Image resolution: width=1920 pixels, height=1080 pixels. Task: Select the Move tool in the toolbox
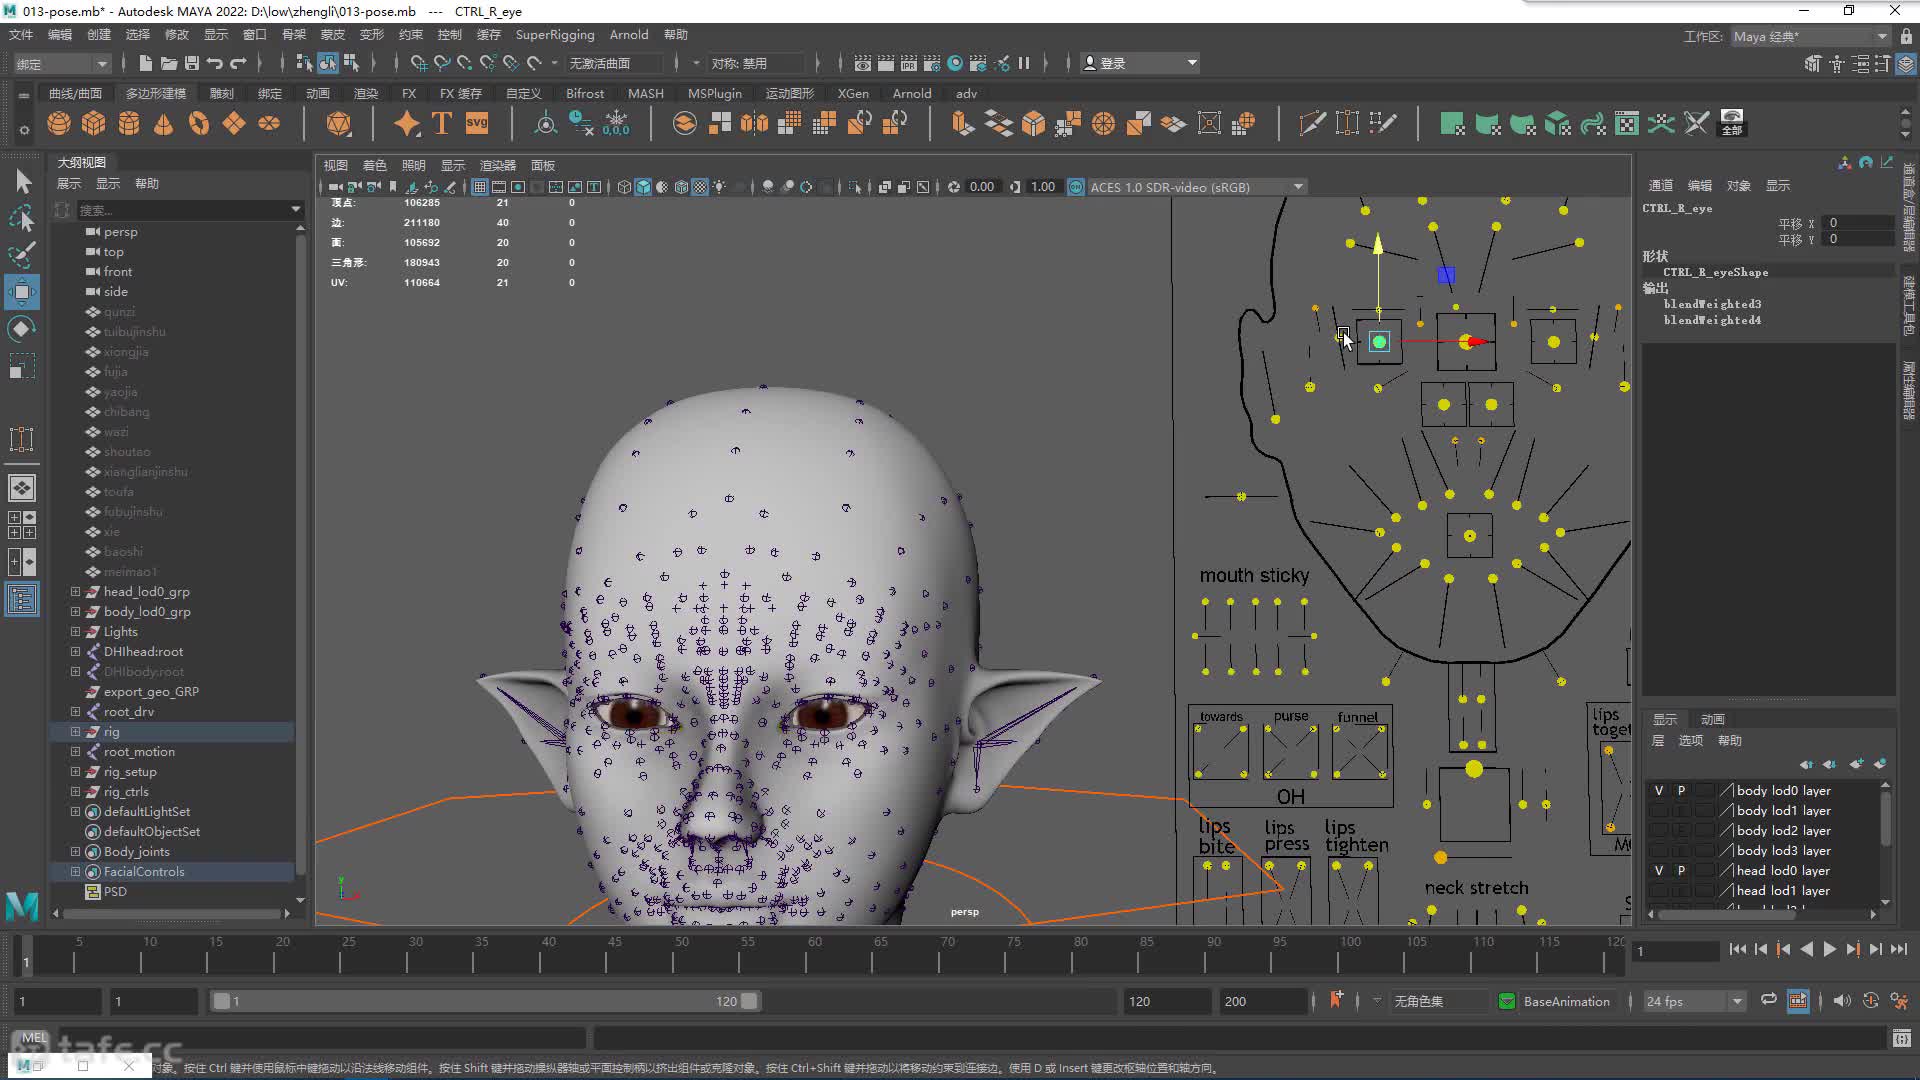click(21, 292)
